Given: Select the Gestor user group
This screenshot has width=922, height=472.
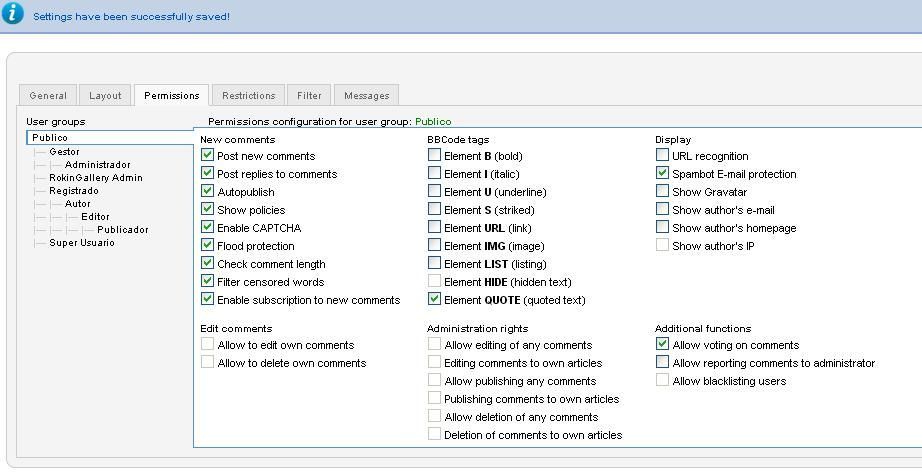Looking at the screenshot, I should click(64, 152).
